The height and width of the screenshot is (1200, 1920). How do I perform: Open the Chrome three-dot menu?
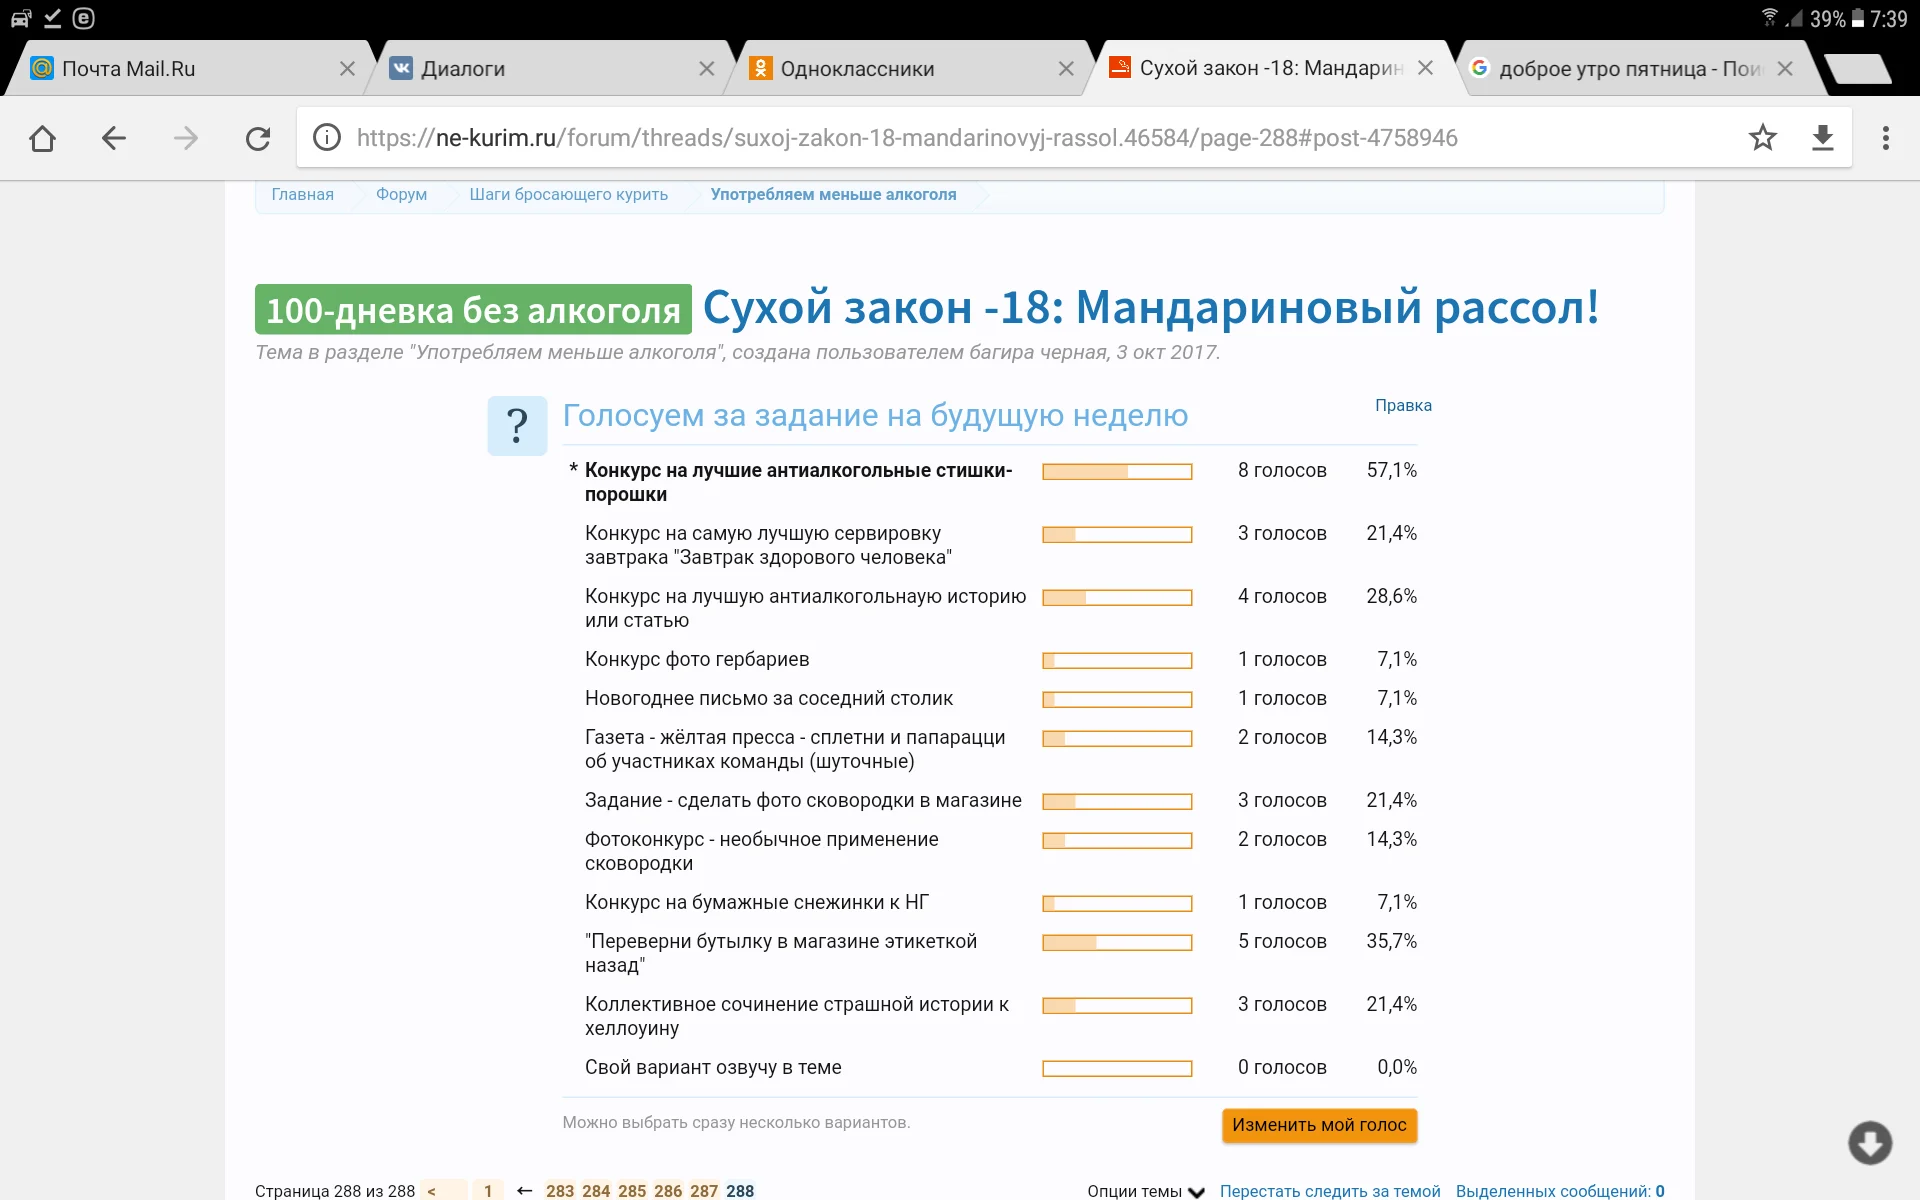[x=1886, y=138]
